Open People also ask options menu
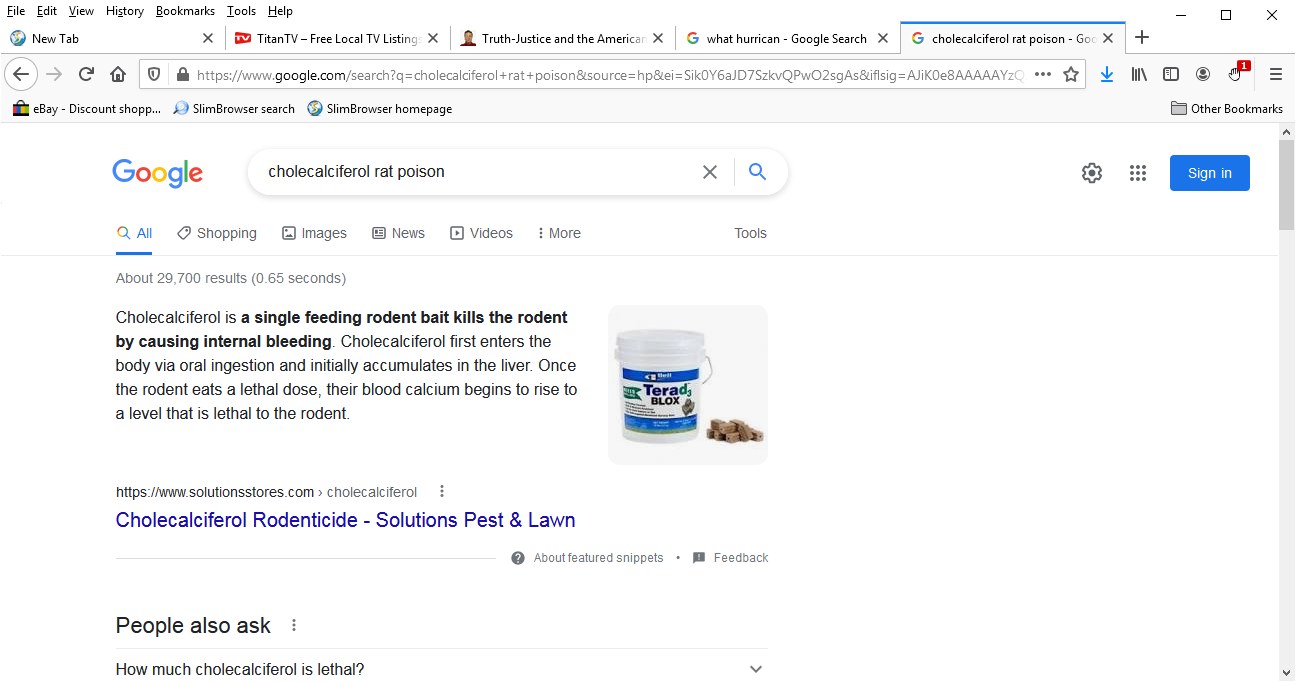The height and width of the screenshot is (682, 1296). click(x=294, y=625)
